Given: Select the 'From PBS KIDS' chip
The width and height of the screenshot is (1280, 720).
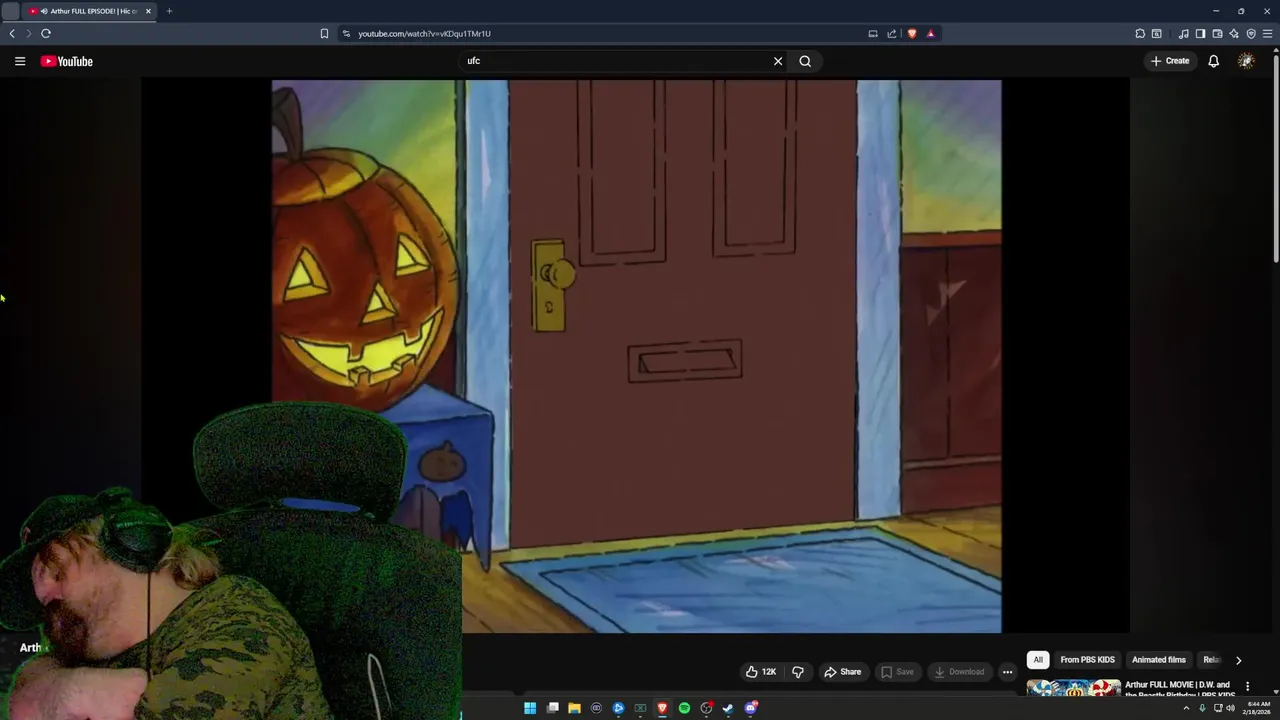Looking at the screenshot, I should [1087, 660].
